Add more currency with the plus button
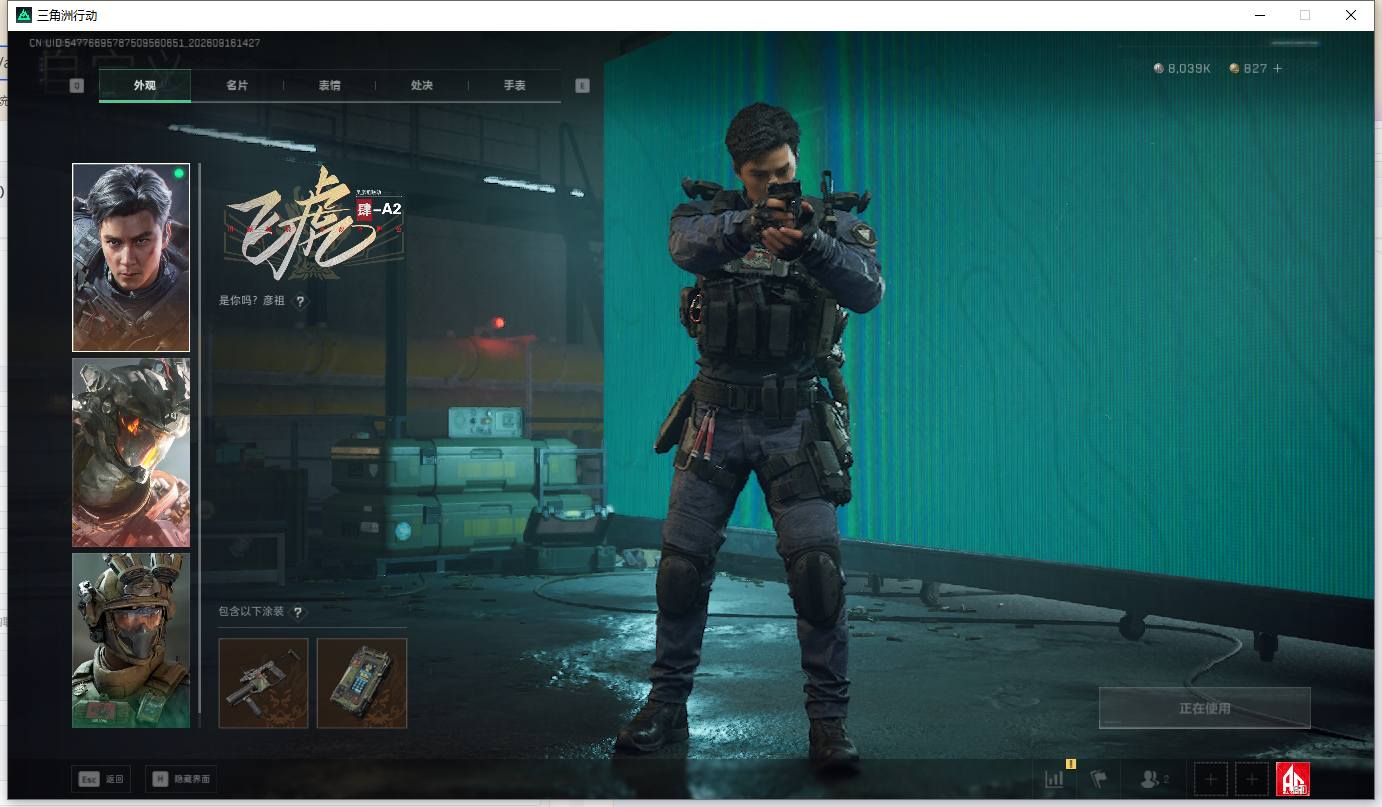The height and width of the screenshot is (807, 1382). [x=1277, y=69]
